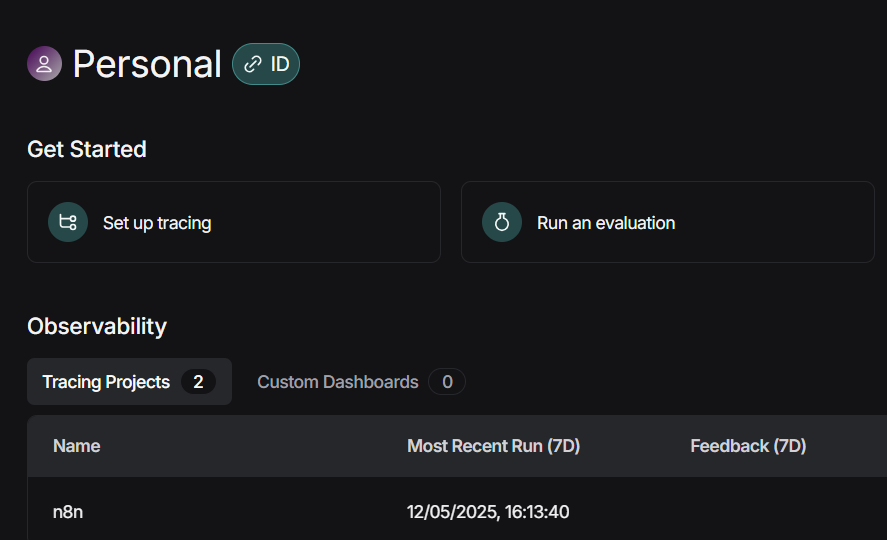Screen dimensions: 887x540
Task: Click the Custom Dashboards count badge 0
Action: coord(447,382)
